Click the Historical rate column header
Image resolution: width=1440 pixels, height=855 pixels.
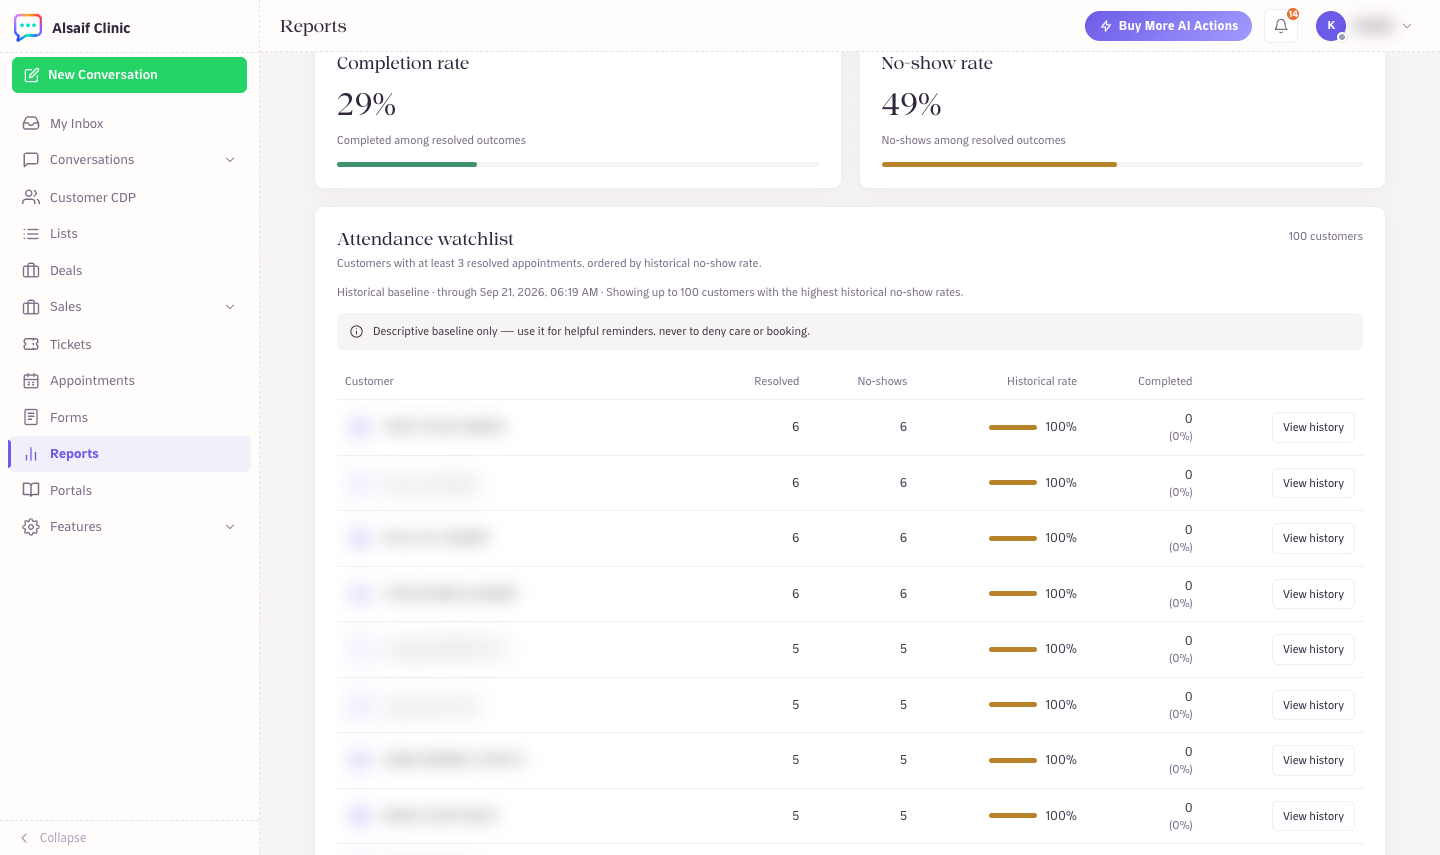(1041, 381)
